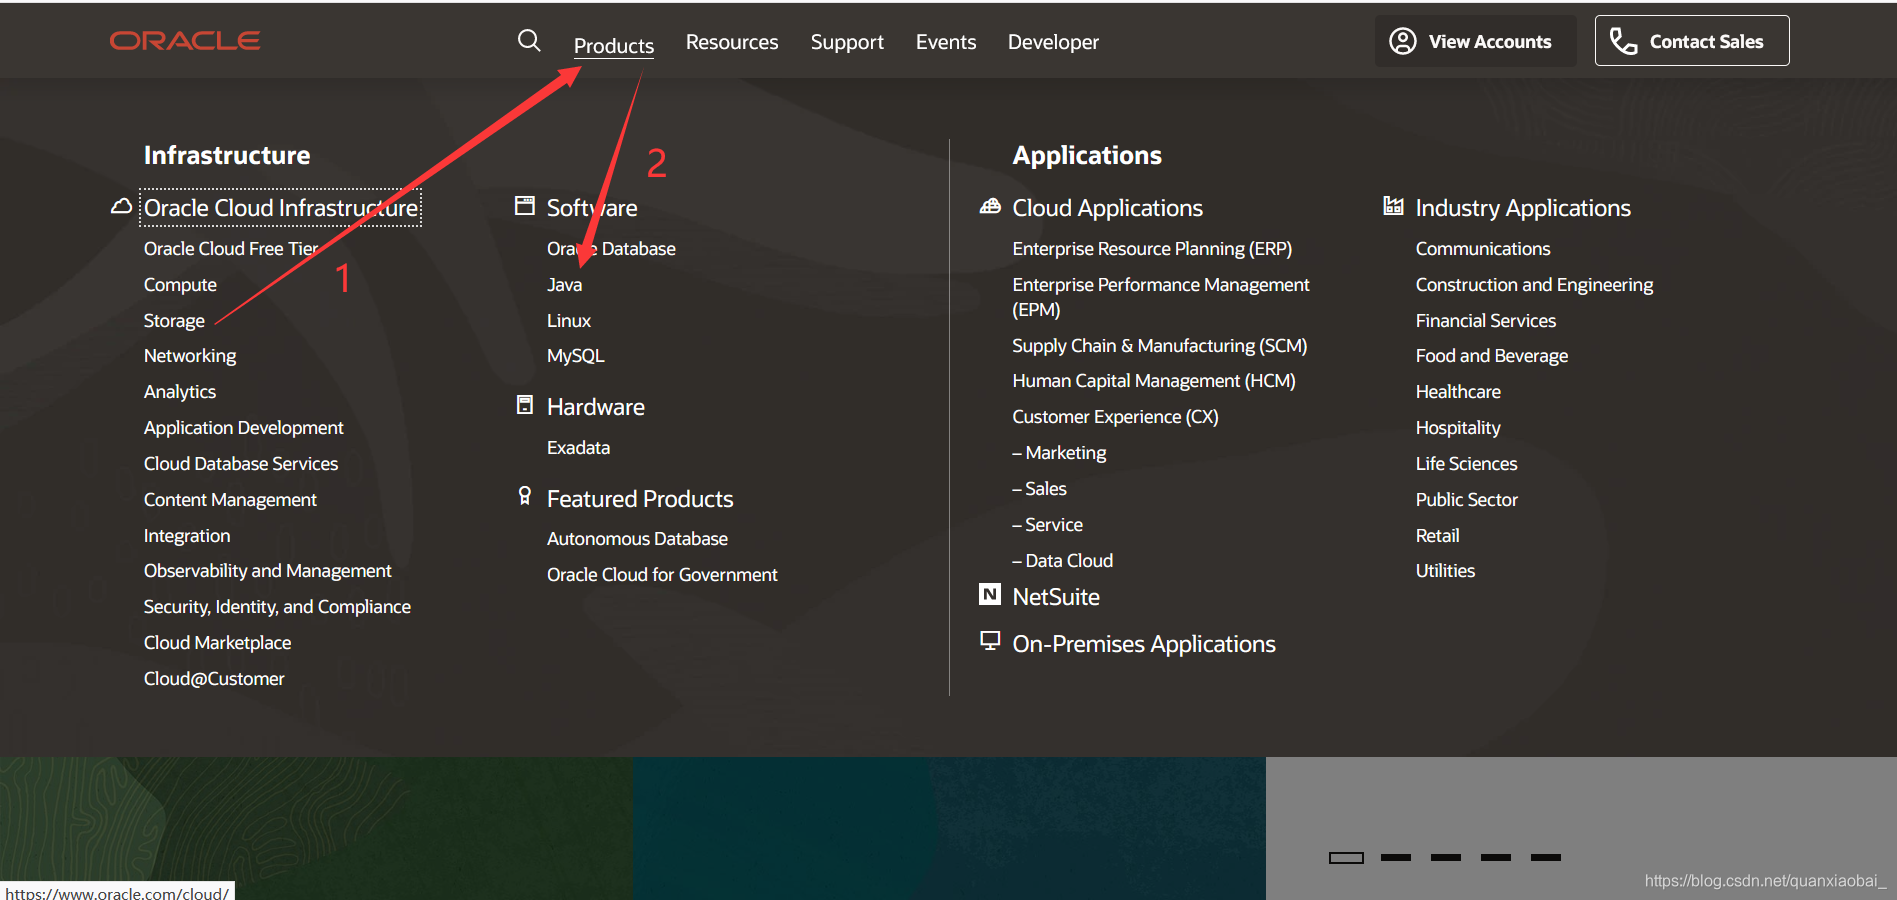Select the fourth carousel indicator dash
Viewport: 1897px width, 900px height.
pos(1496,857)
